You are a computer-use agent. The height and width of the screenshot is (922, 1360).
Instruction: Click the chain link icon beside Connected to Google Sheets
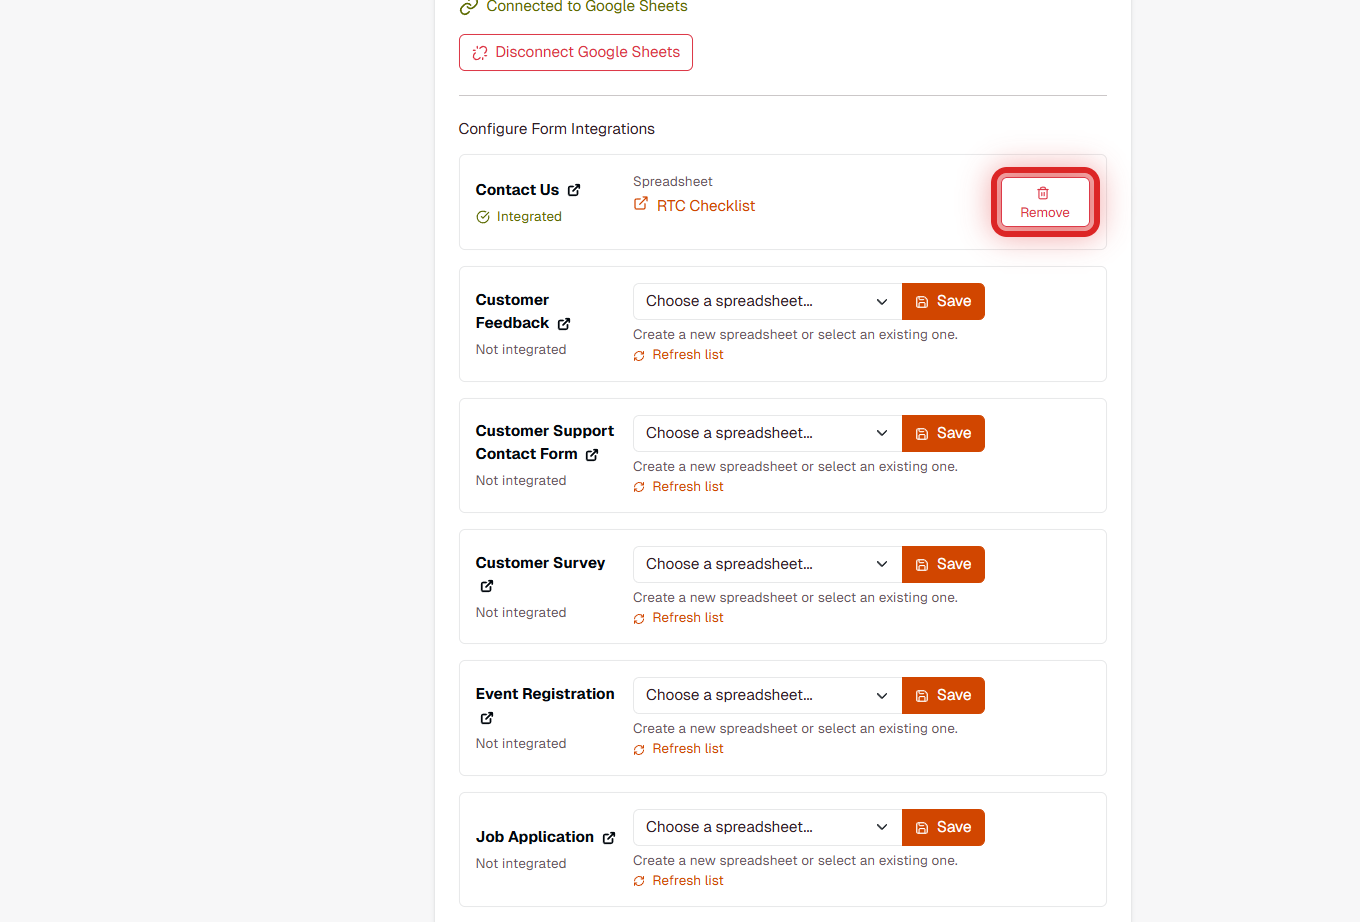point(467,7)
